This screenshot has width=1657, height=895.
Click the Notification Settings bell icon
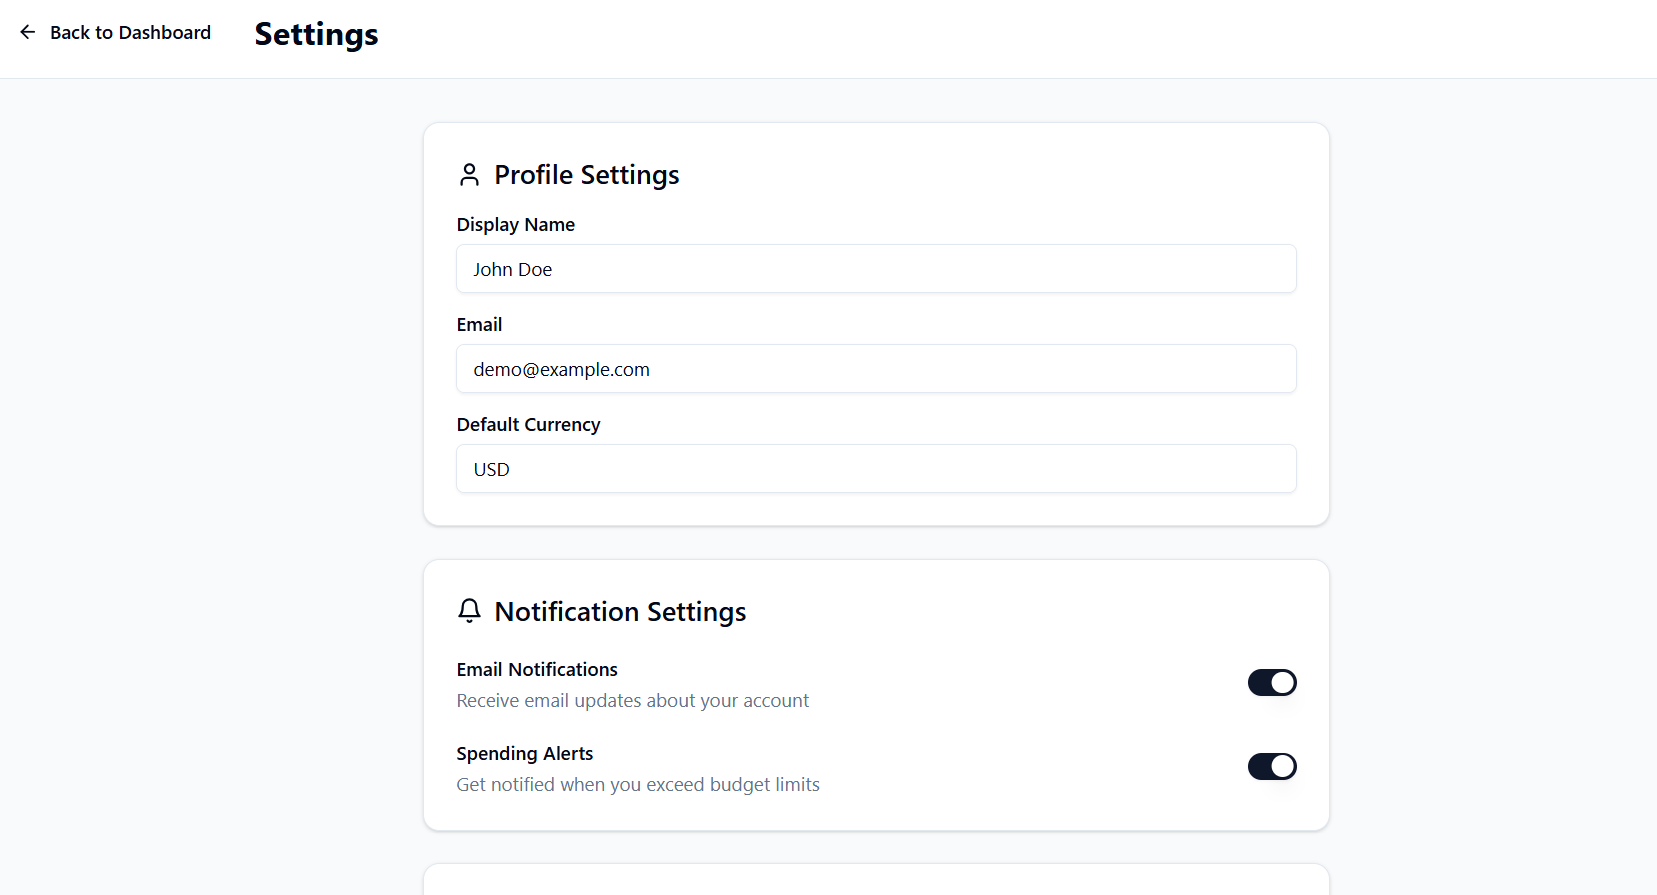469,611
